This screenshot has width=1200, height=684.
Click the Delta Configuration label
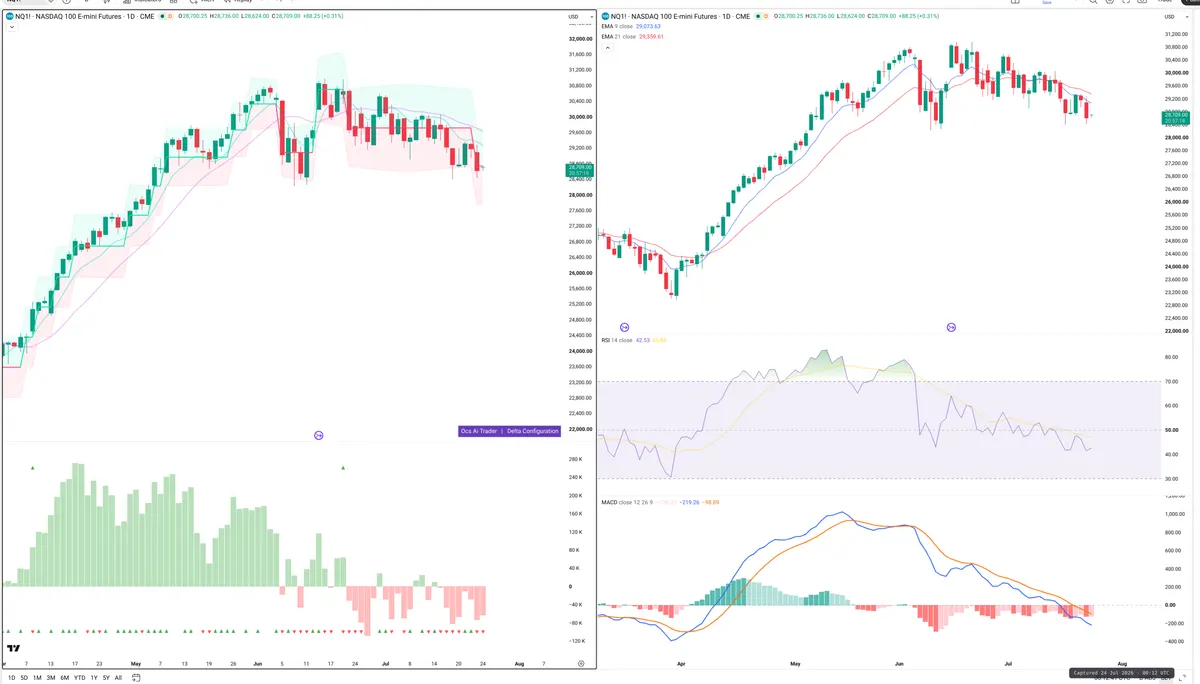coord(531,431)
